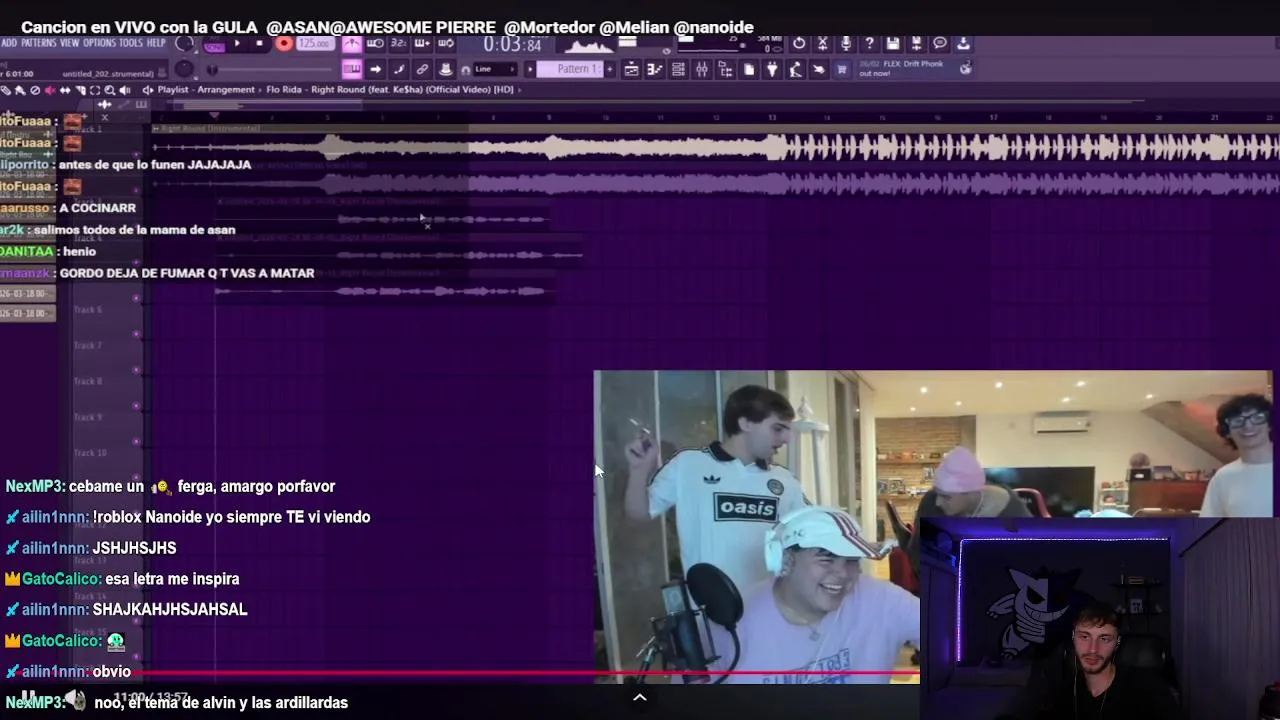Select the zoom tool in playlist toolbar
The width and height of the screenshot is (1280, 720).
pos(110,89)
